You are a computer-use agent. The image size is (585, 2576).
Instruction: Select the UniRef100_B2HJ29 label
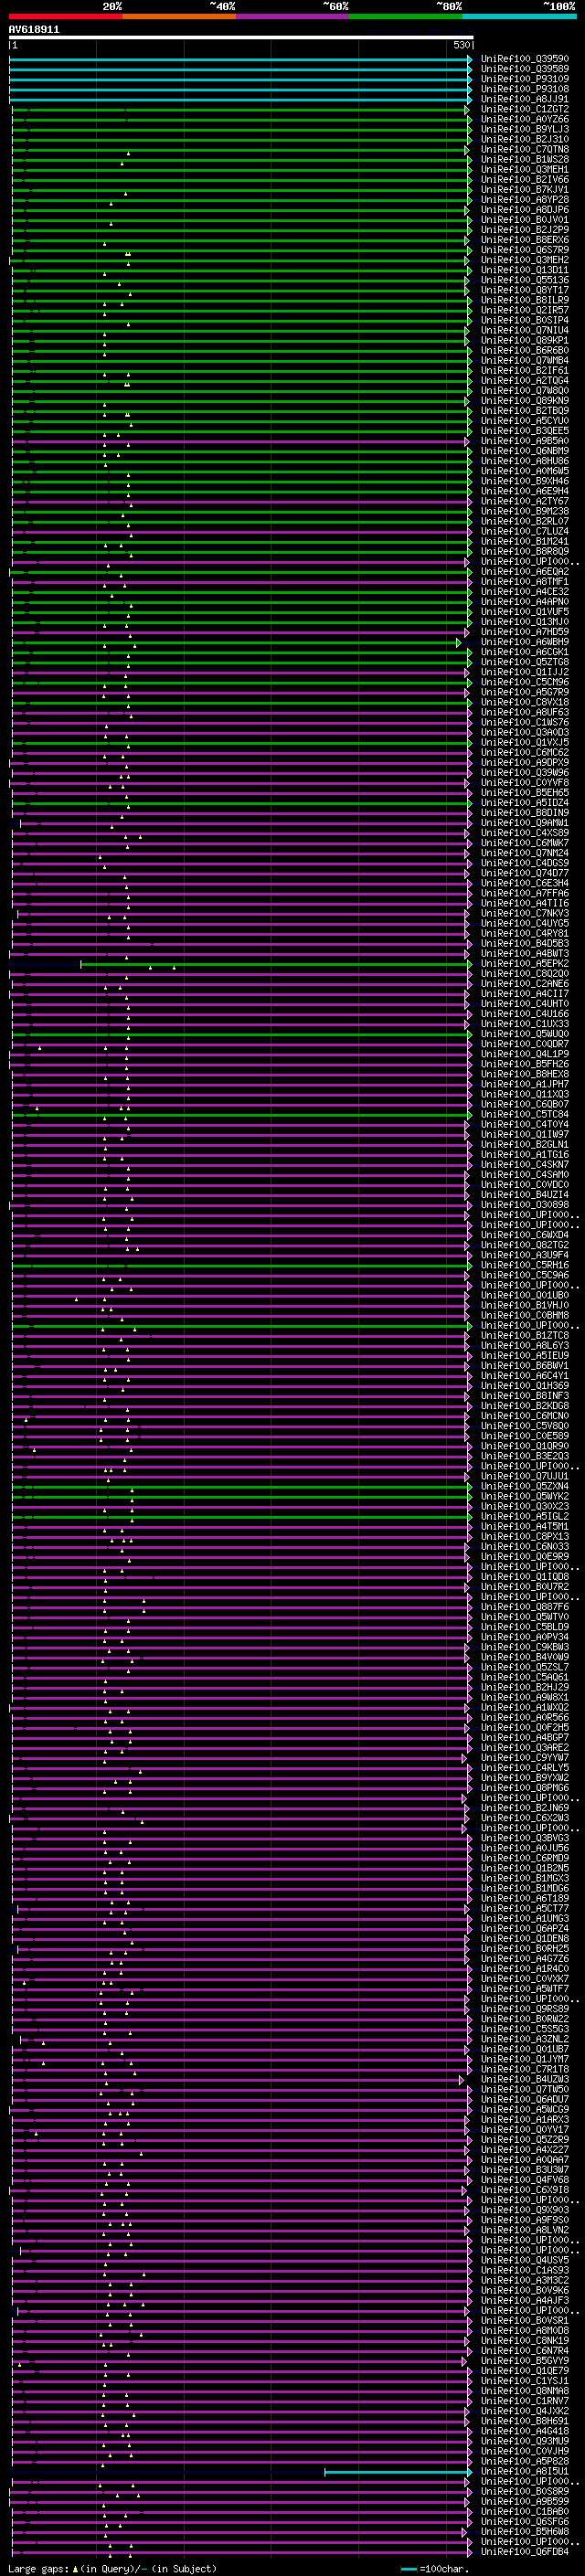tap(524, 1687)
